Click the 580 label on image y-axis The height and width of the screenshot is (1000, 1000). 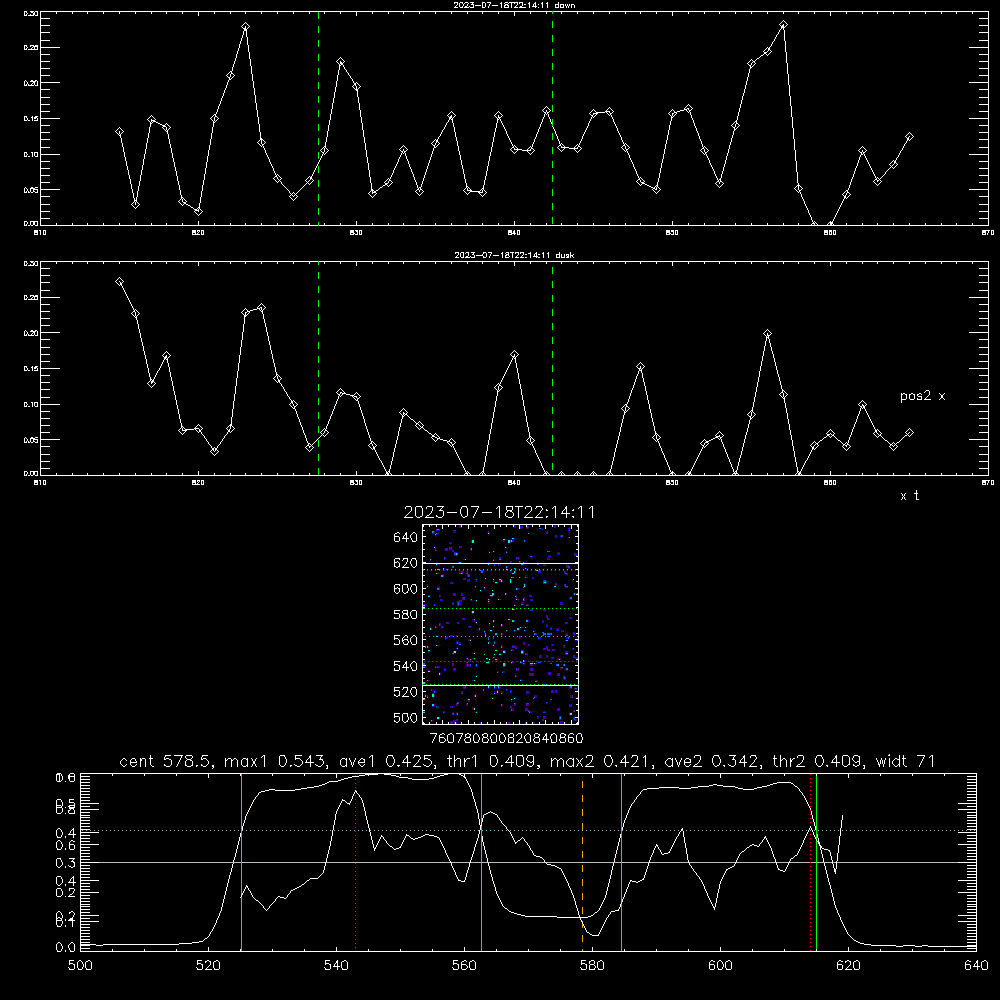click(x=405, y=615)
